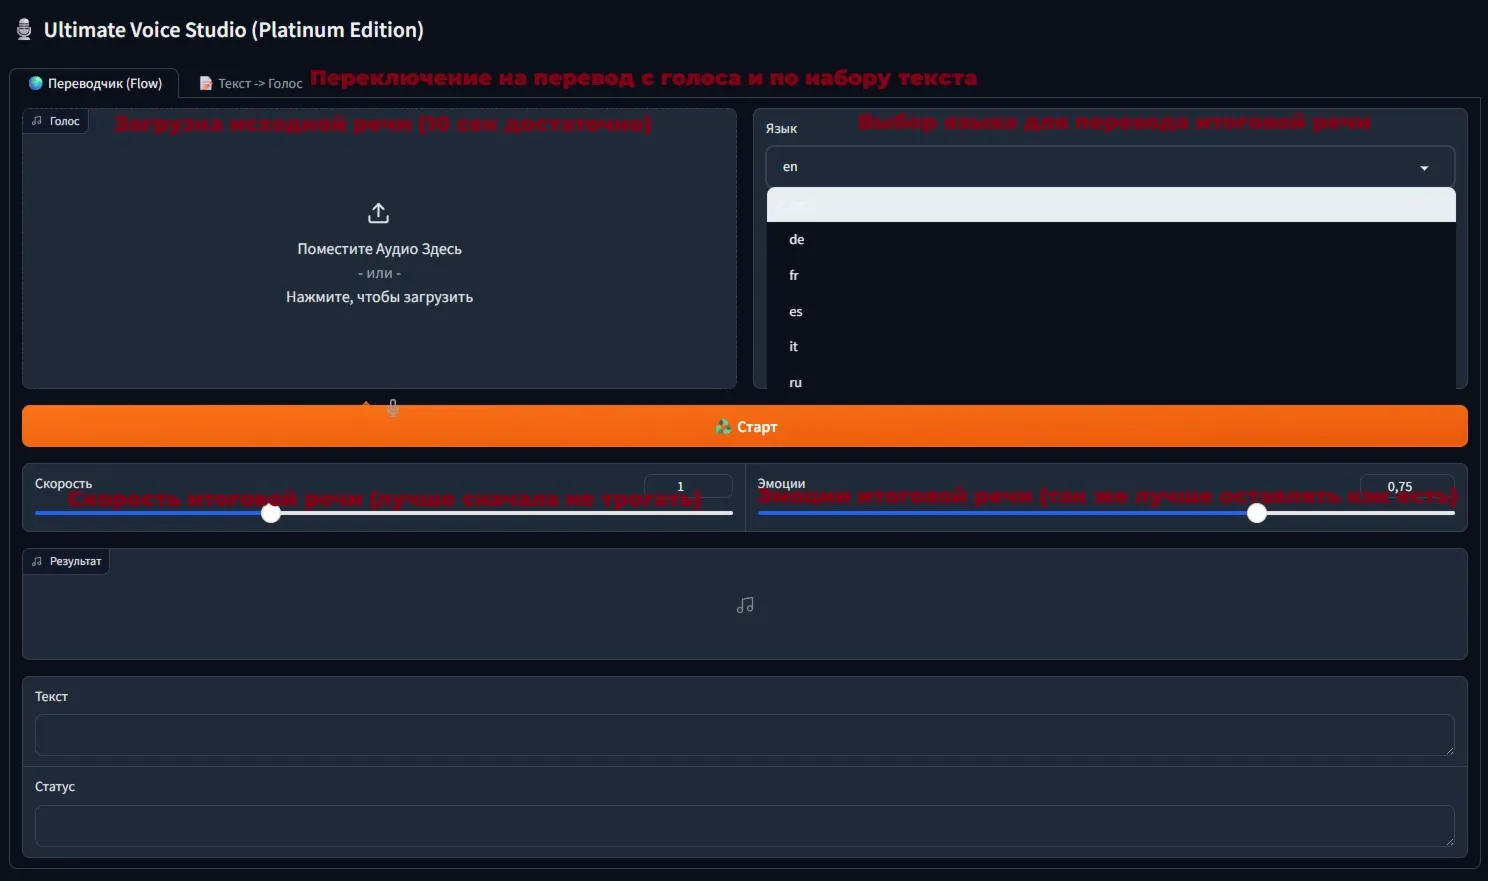Collapse the Язык dropdown using its arrow
The width and height of the screenshot is (1488, 881).
click(x=1424, y=168)
